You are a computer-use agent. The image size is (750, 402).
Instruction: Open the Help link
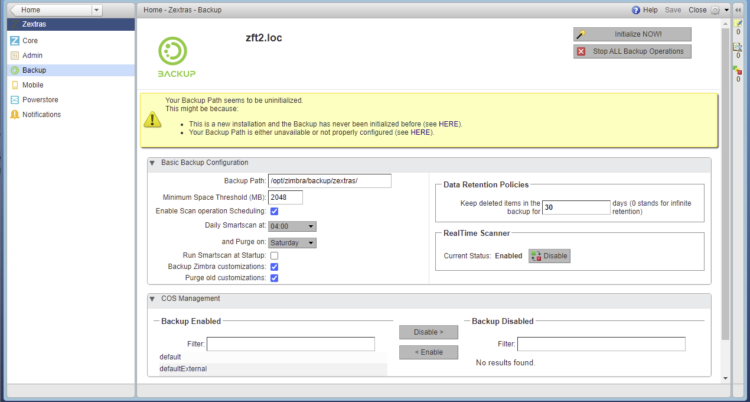[x=650, y=10]
